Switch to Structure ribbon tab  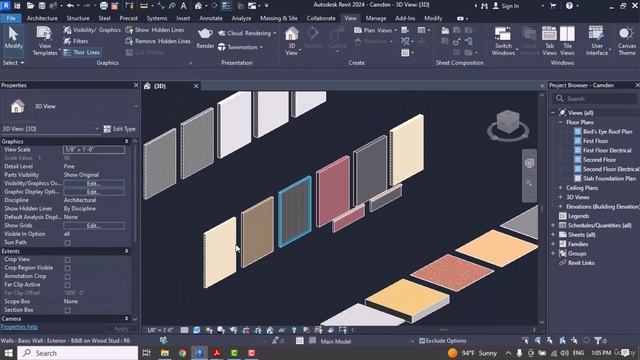tap(78, 18)
